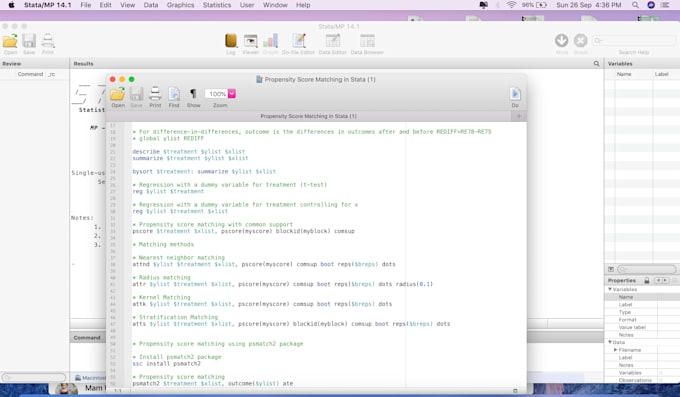Viewport: 680px width, 397px height.
Task: Click the menu bar date and time
Action: (x=589, y=5)
